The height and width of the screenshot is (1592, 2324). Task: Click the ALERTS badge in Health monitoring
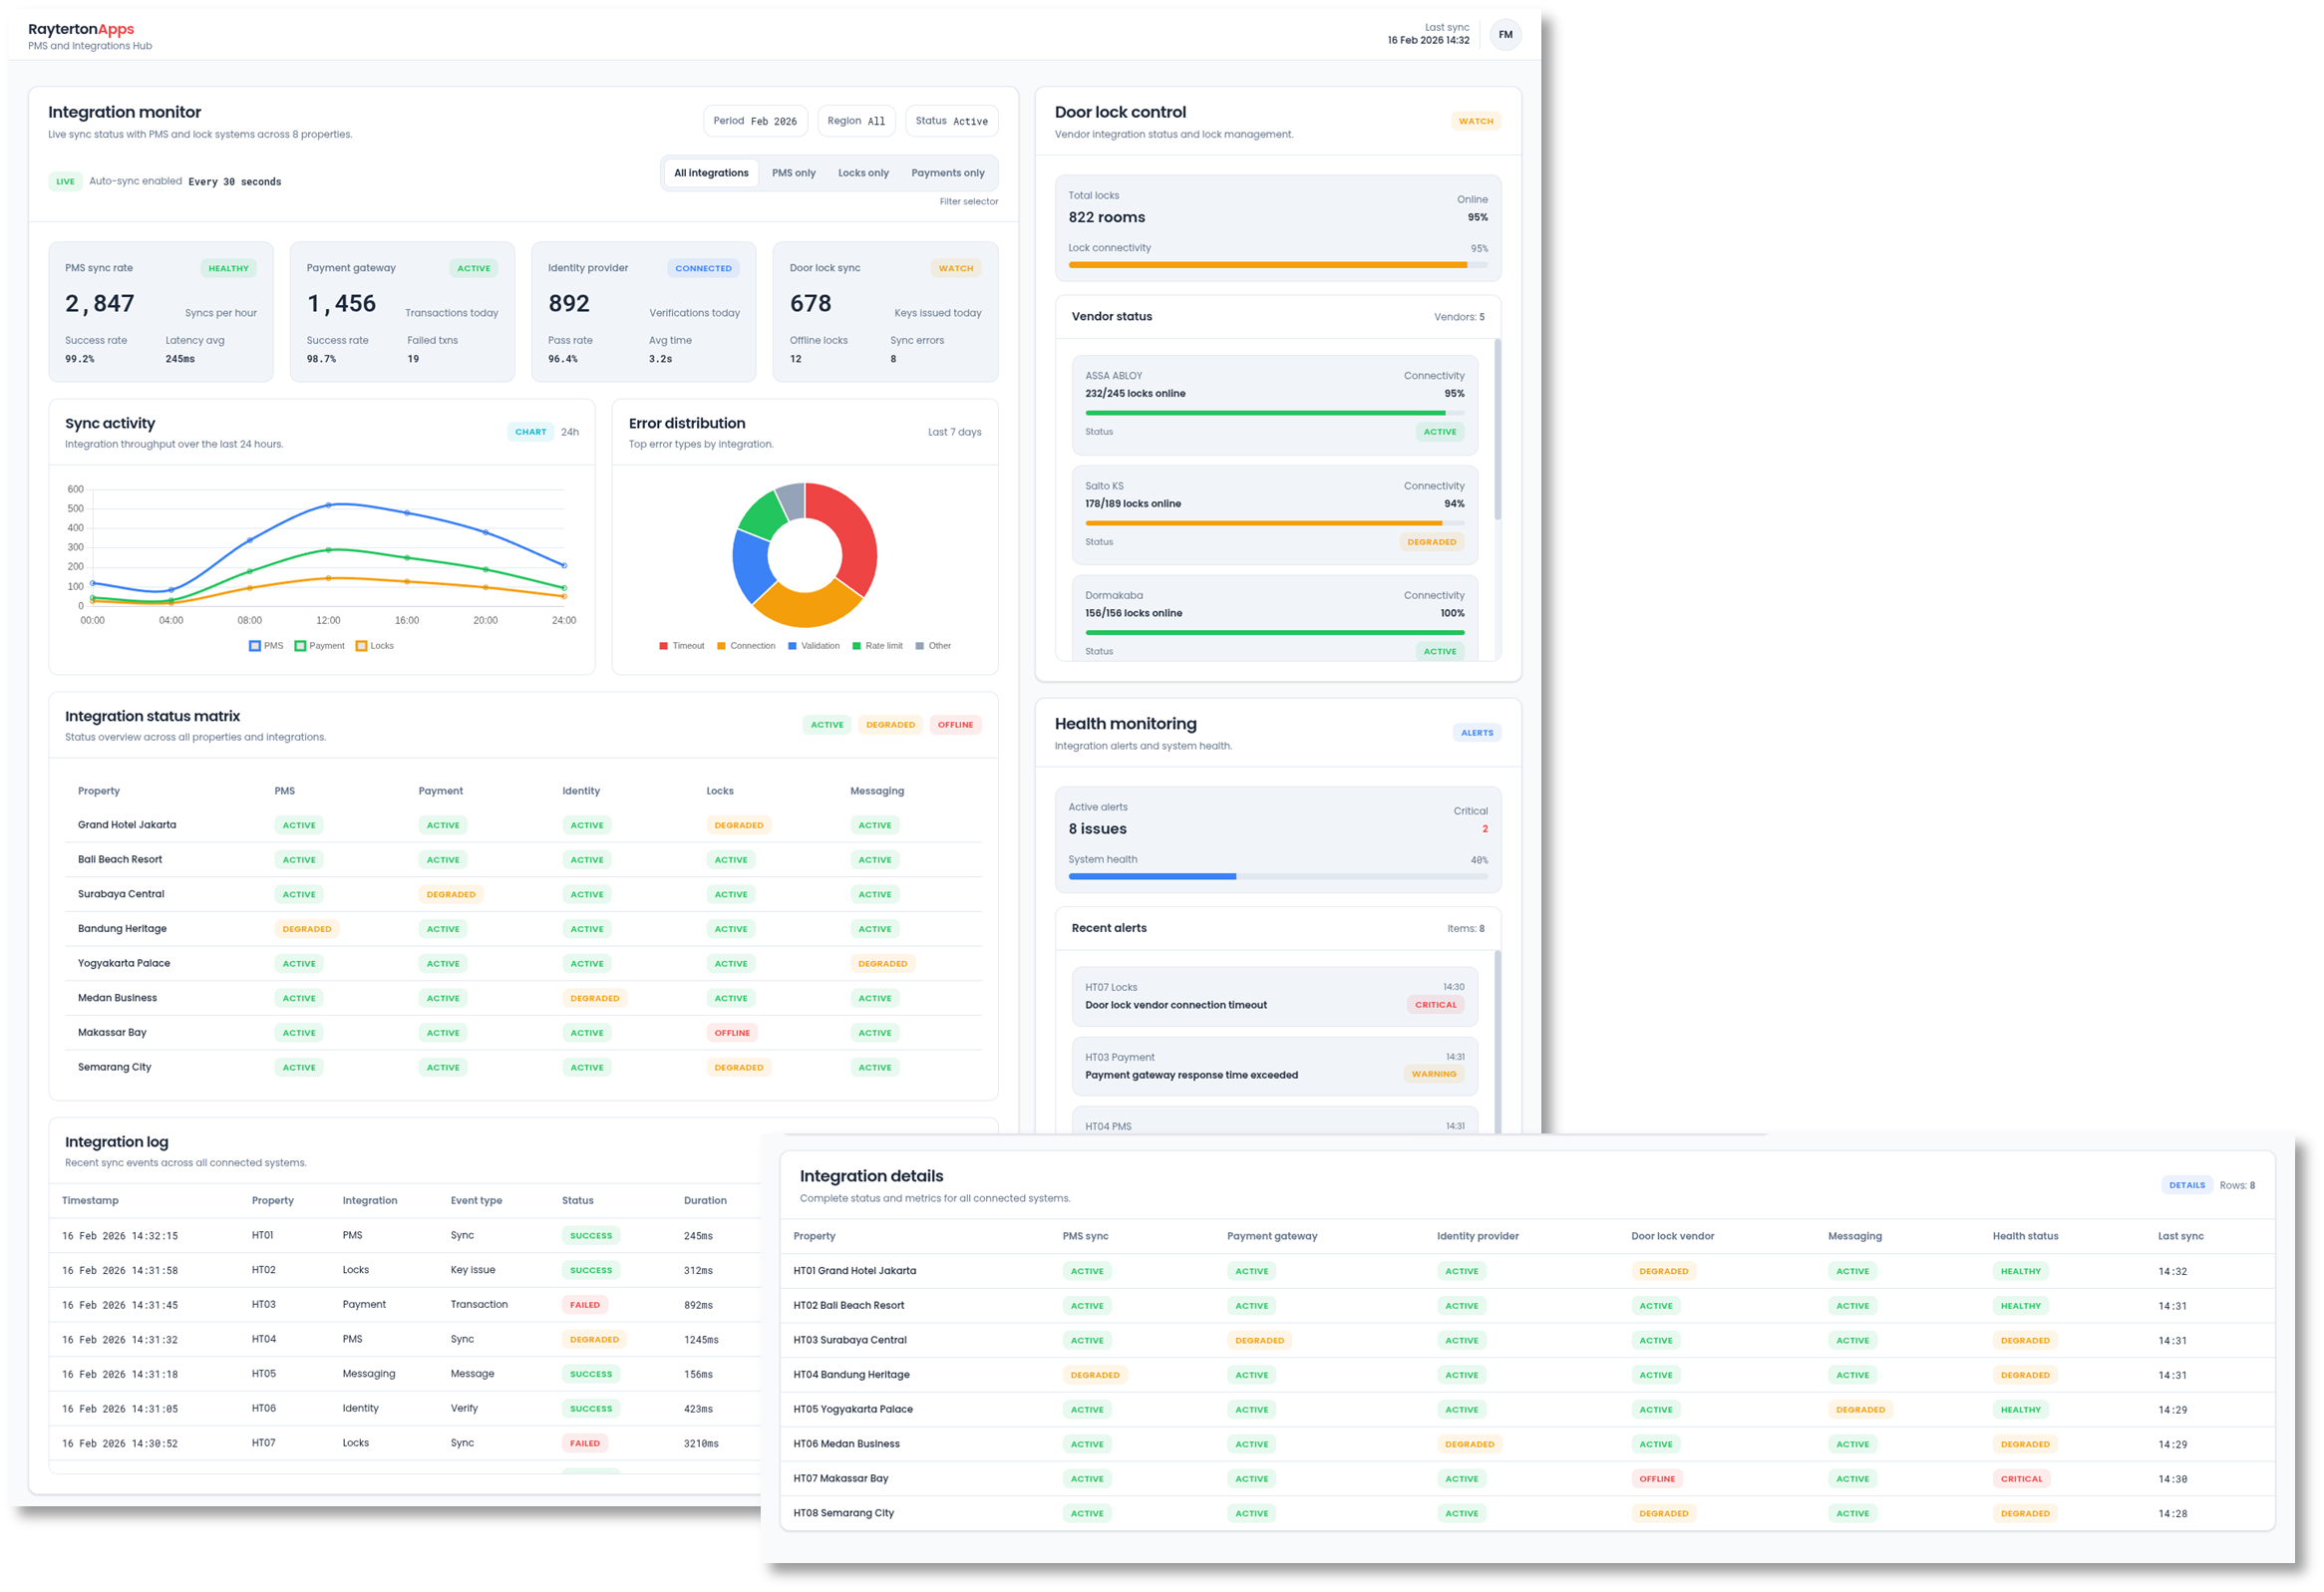(x=1477, y=732)
